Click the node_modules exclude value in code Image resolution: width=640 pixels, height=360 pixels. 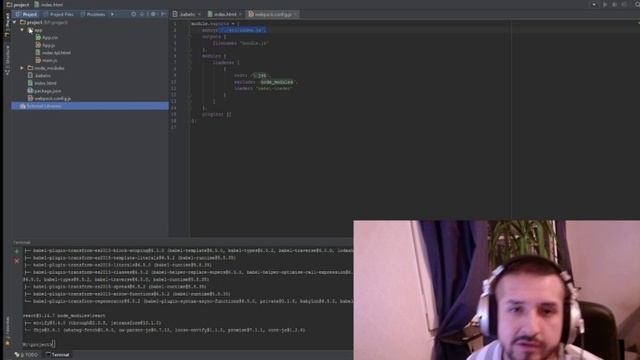pos(276,82)
